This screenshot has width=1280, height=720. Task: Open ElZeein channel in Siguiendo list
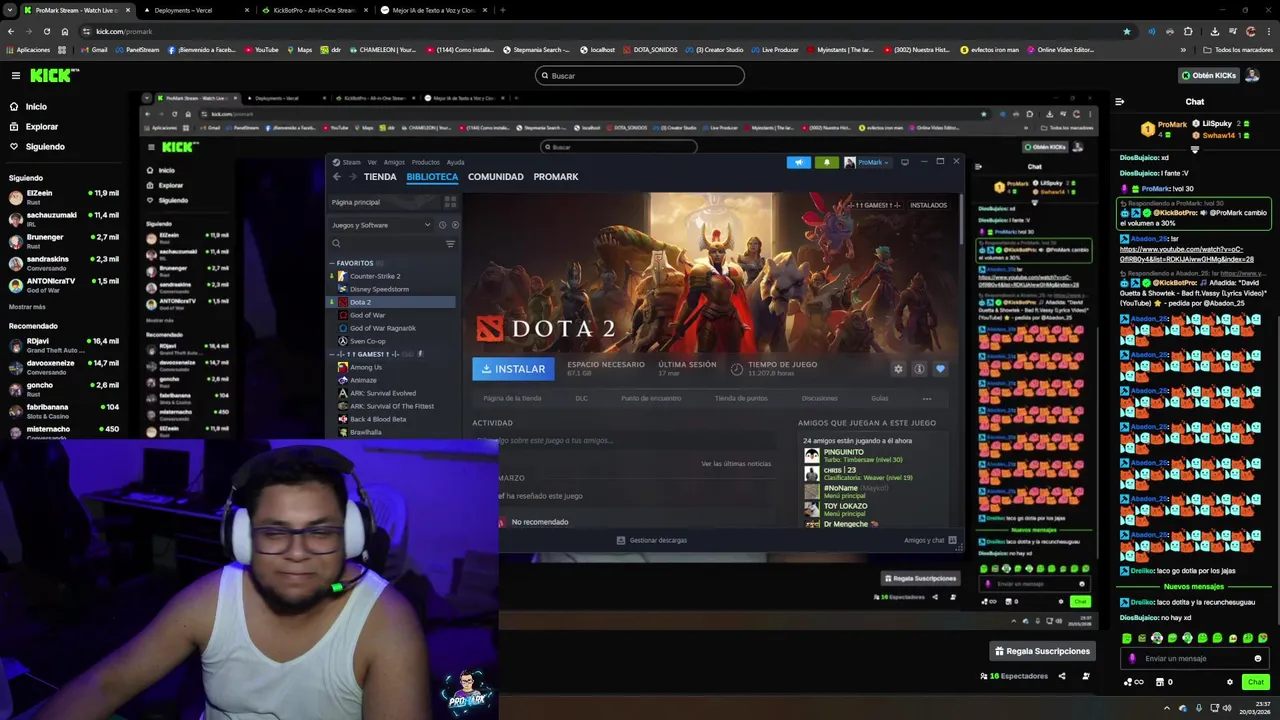(64, 197)
